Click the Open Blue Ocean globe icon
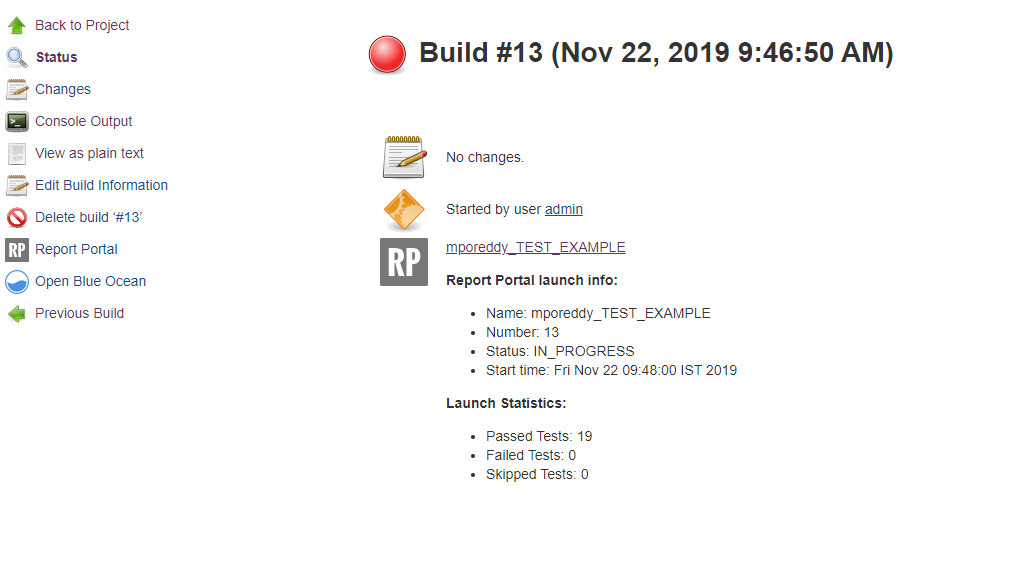Screen dimensions: 1015x579 pyautogui.click(x=16, y=280)
